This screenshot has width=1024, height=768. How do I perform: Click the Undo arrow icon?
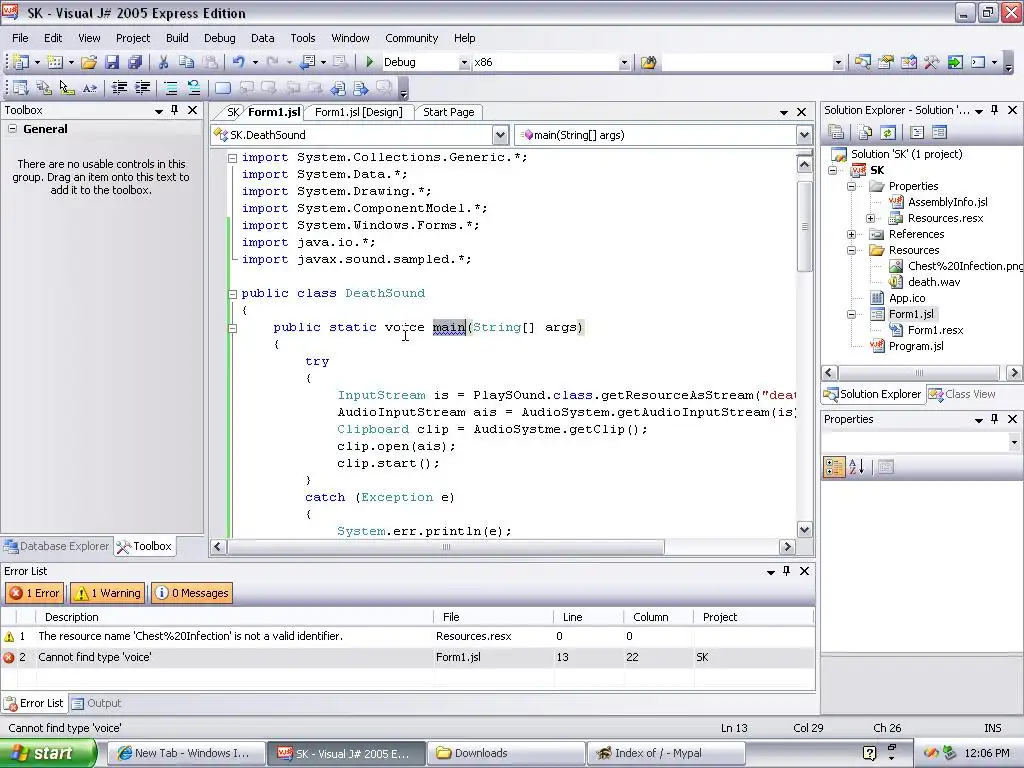click(238, 62)
